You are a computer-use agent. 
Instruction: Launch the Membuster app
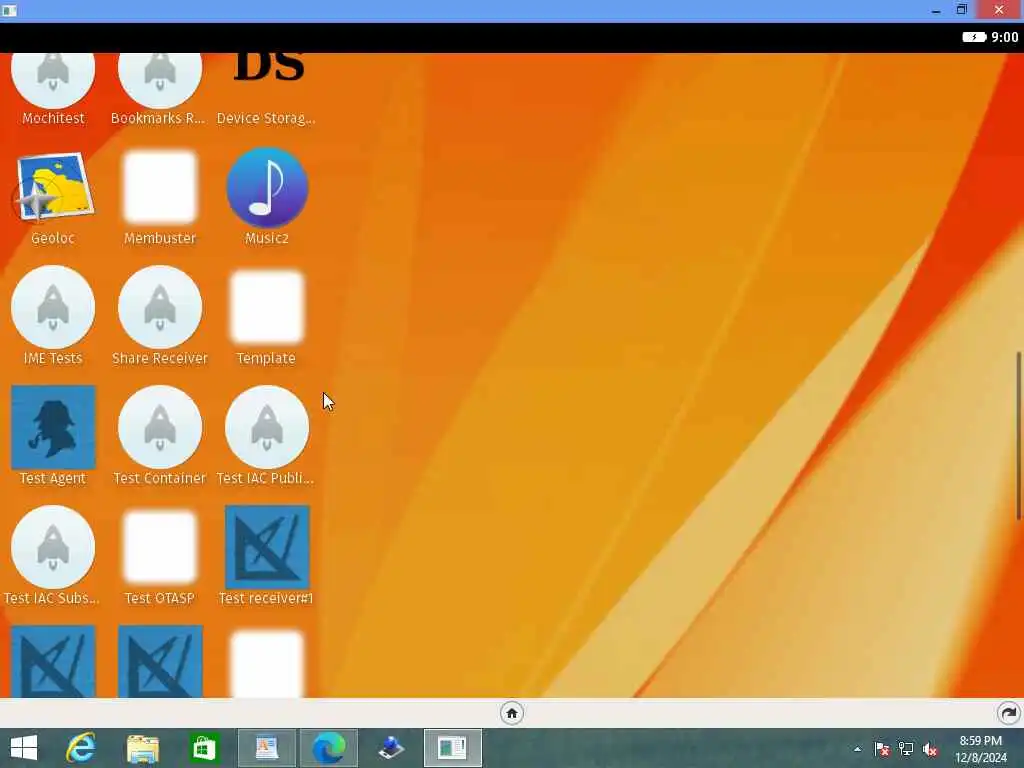click(160, 187)
